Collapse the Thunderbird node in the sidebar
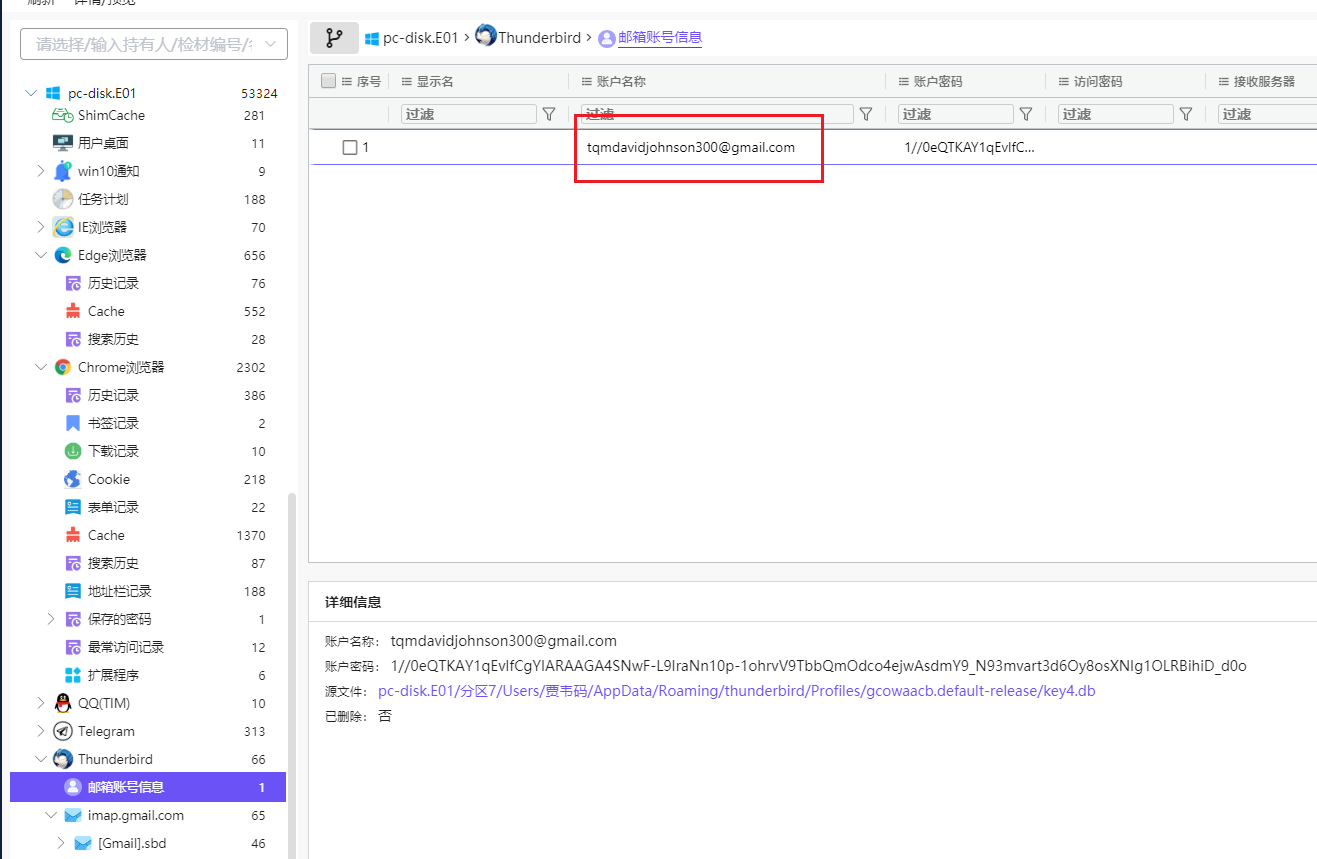The image size is (1317, 859). pyautogui.click(x=40, y=759)
